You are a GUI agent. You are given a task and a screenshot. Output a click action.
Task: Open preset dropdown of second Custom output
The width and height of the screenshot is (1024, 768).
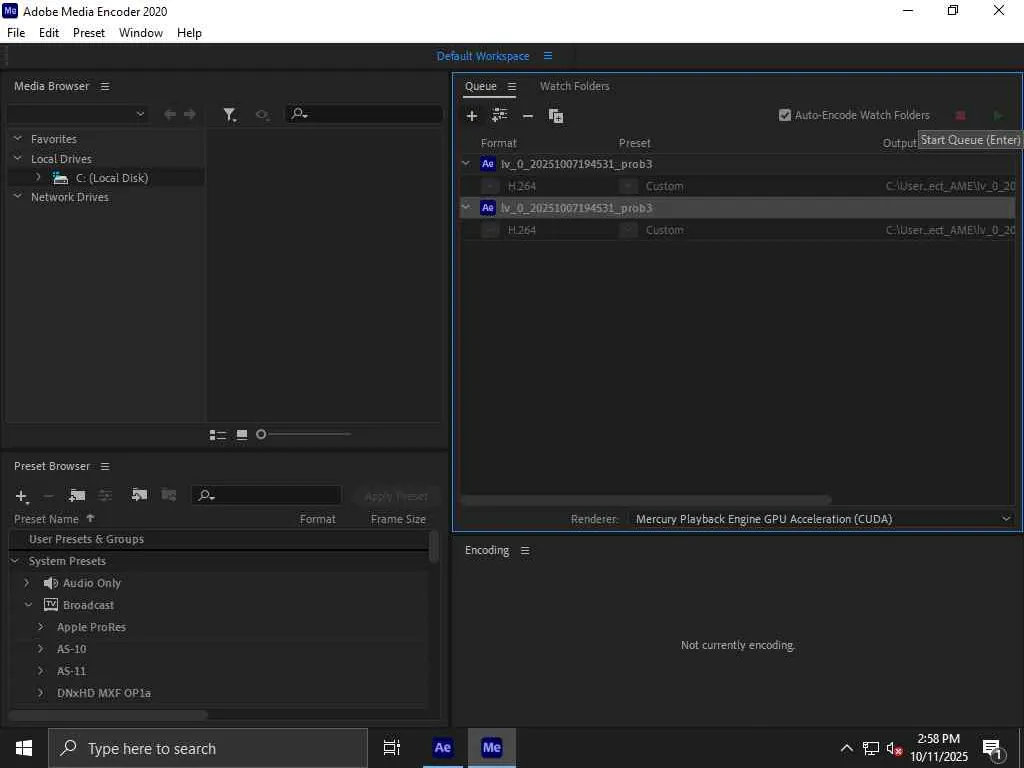[x=628, y=230]
